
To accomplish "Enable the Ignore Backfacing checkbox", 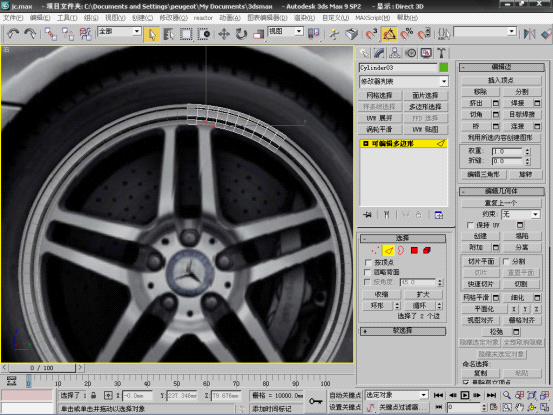I will click(367, 272).
